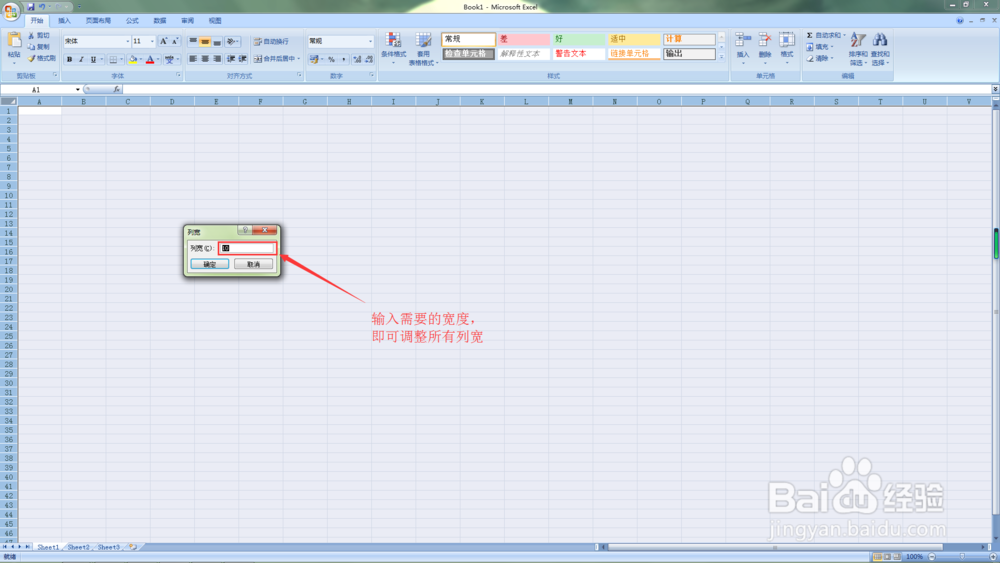The image size is (1000, 563).
Task: Select the 警告文本 cell style
Action: click(578, 54)
